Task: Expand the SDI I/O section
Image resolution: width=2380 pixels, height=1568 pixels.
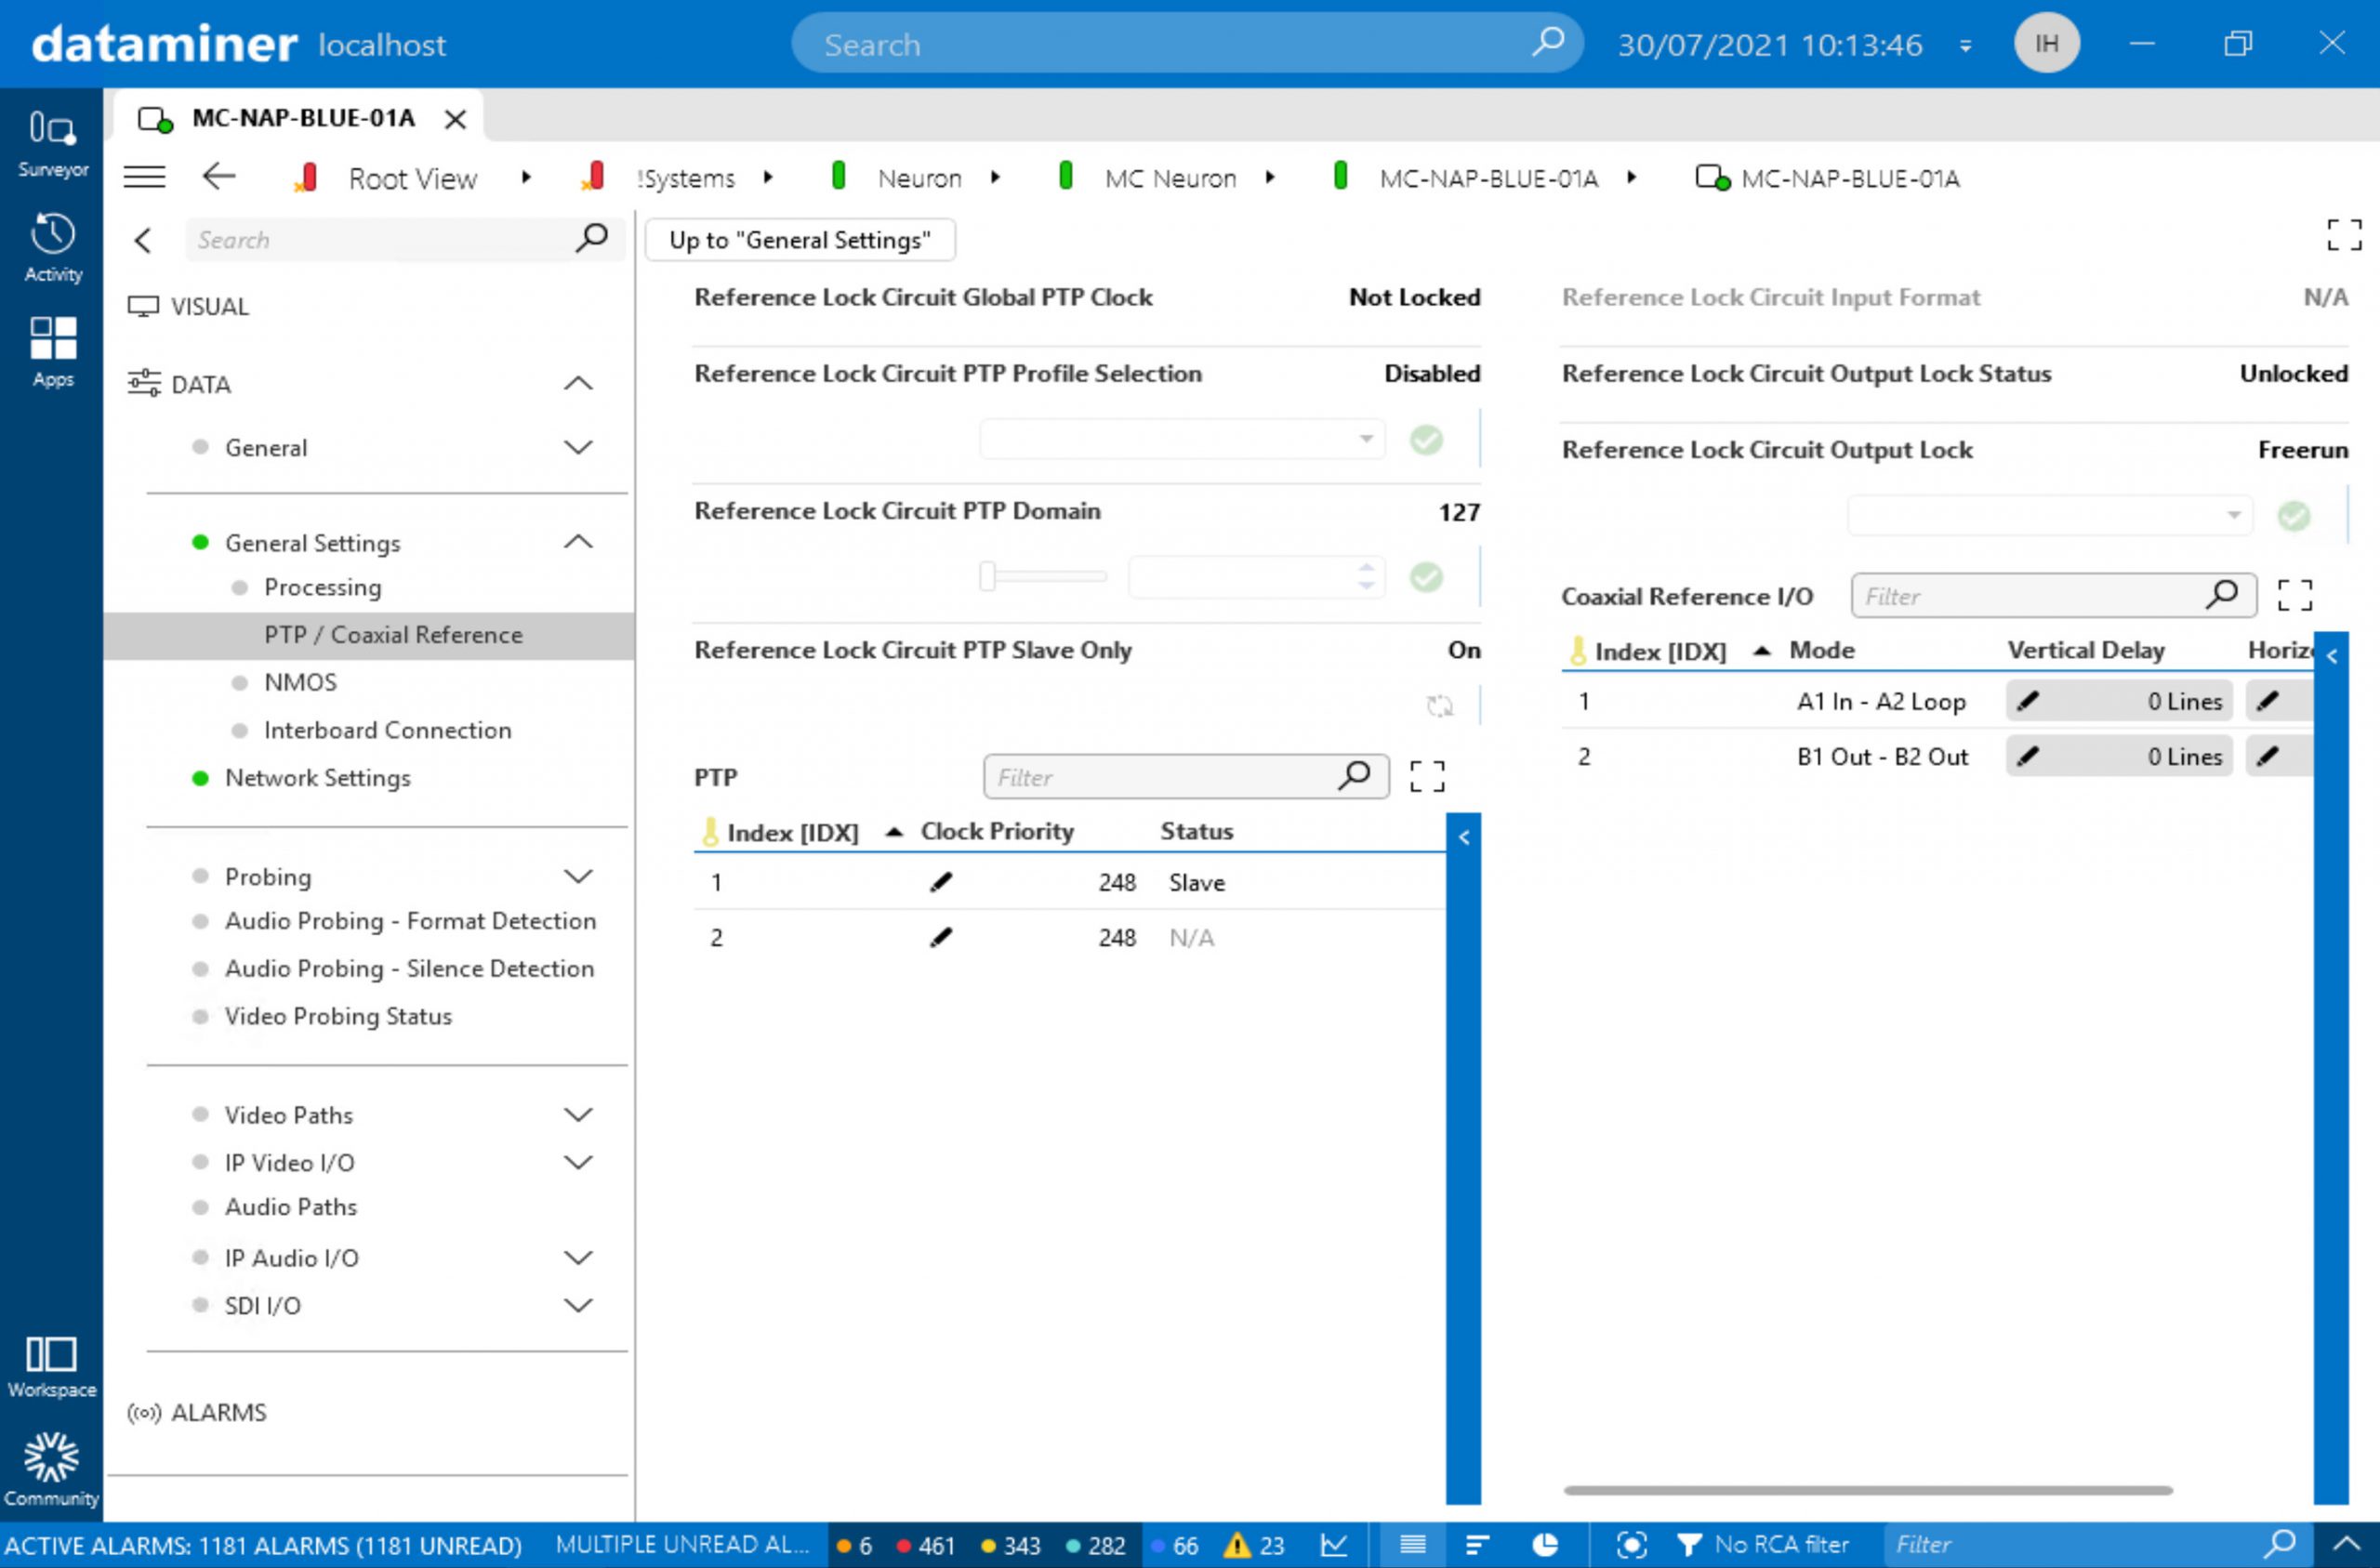Action: [578, 1305]
